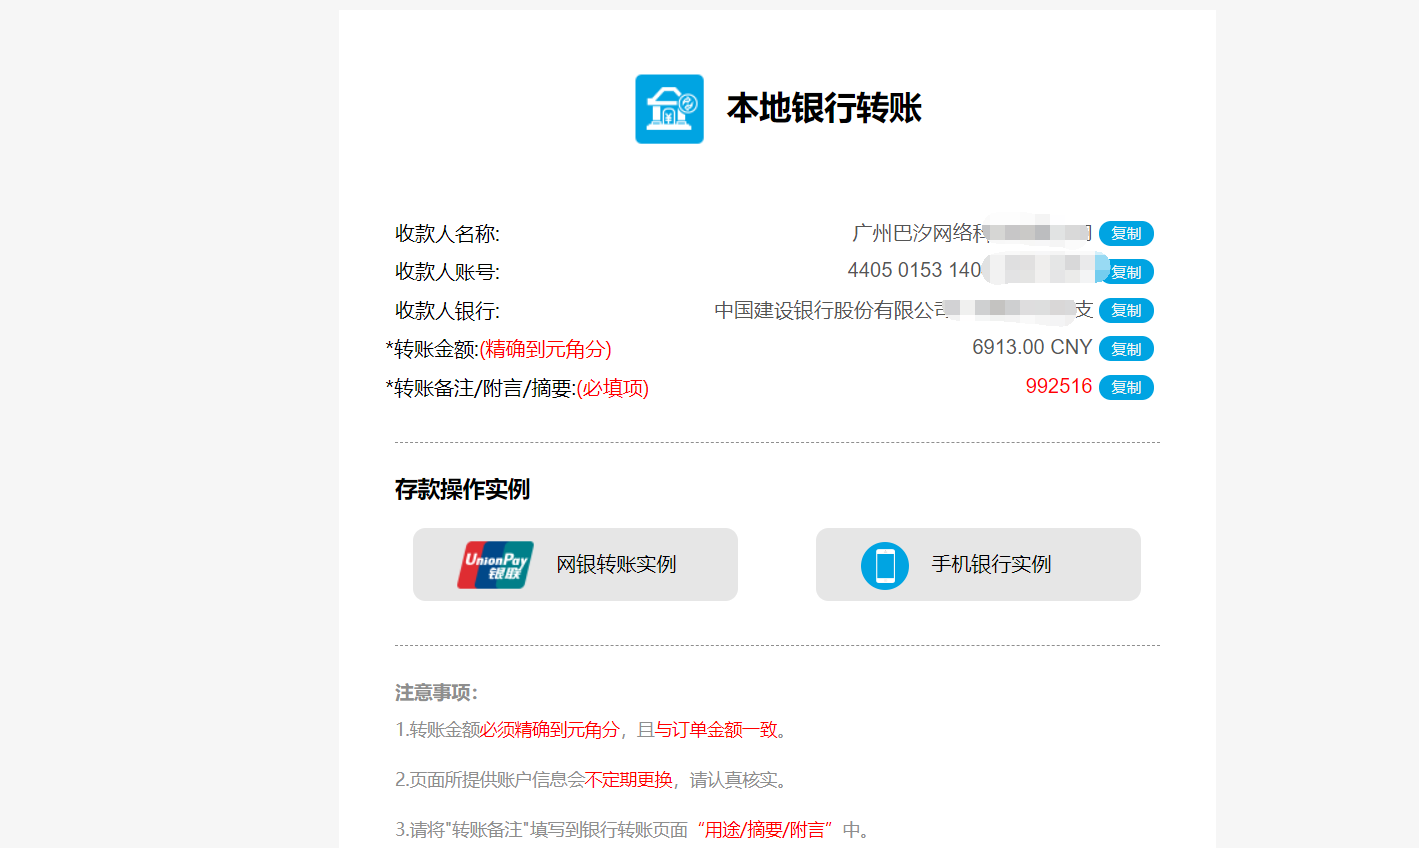Click the red 用途/摘要/附言 text
Screen dimensions: 1419x848
click(765, 830)
